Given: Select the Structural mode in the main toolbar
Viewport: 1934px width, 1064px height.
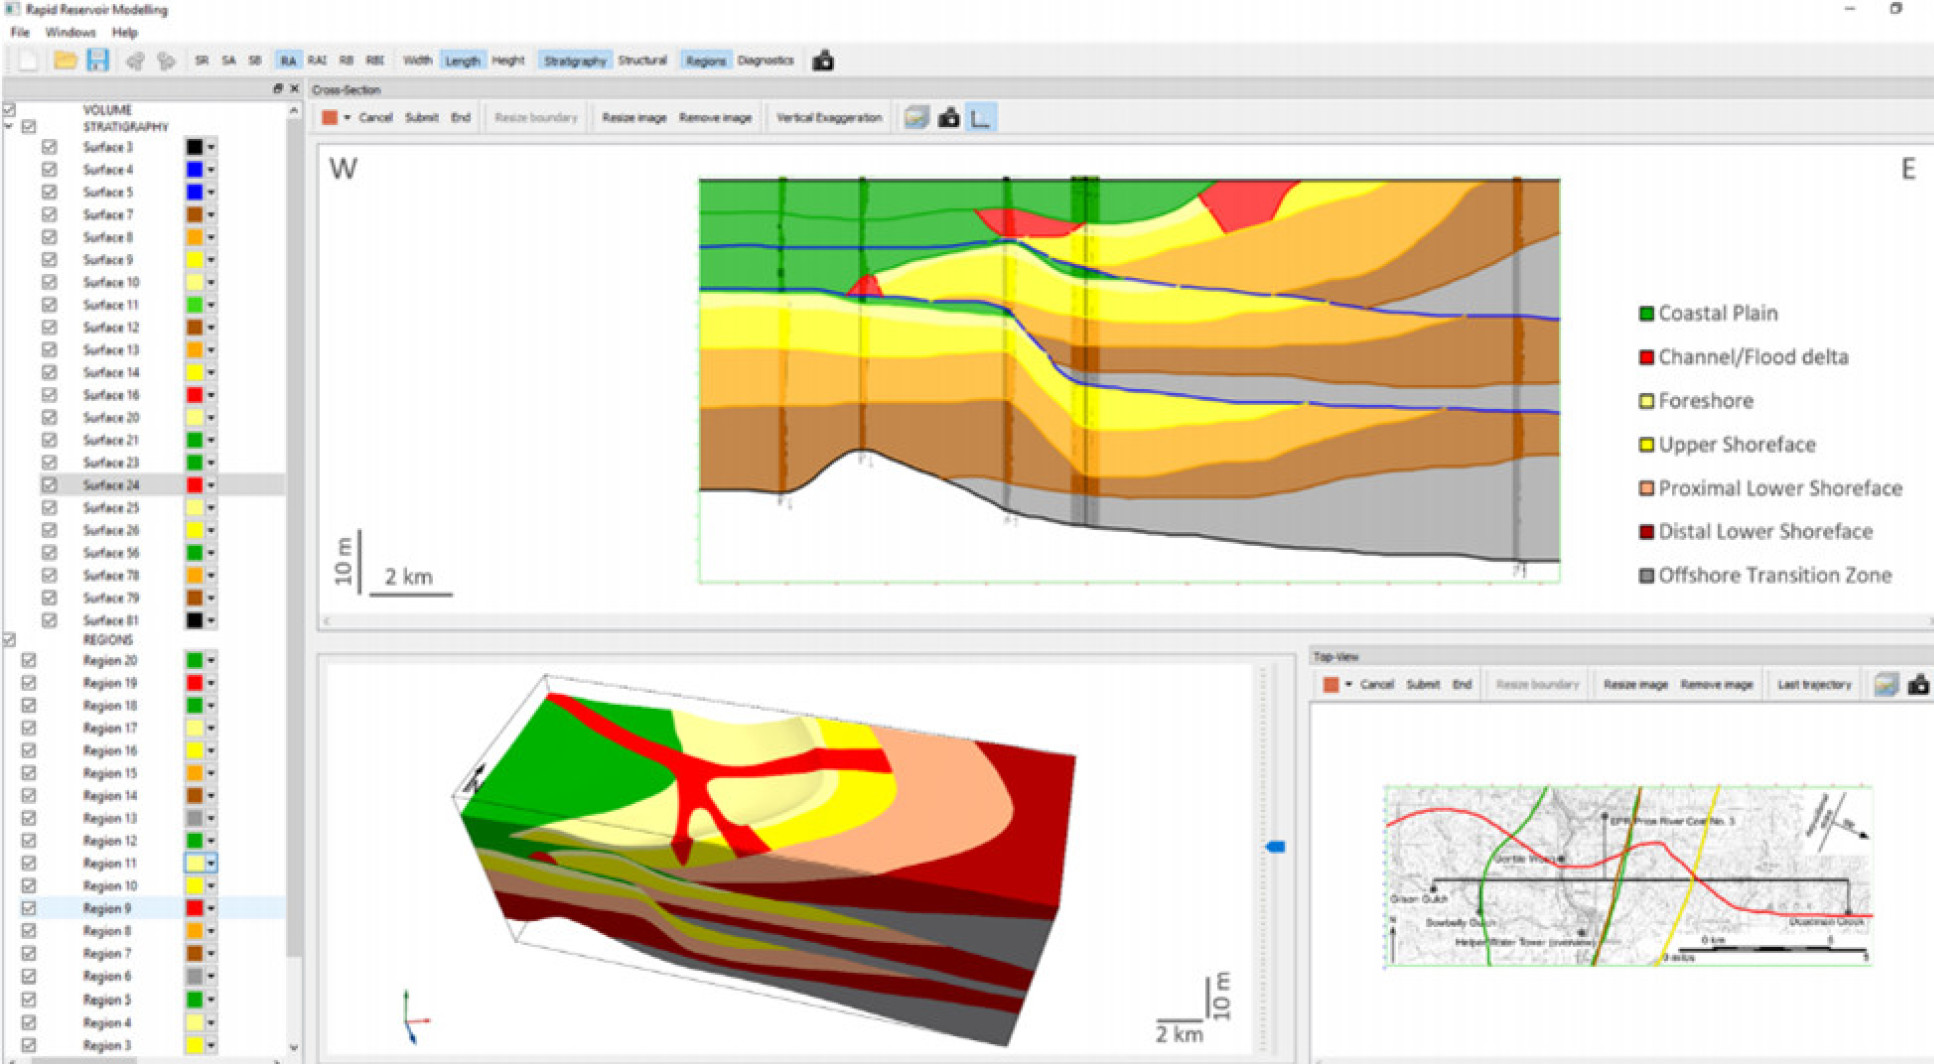Looking at the screenshot, I should (642, 61).
